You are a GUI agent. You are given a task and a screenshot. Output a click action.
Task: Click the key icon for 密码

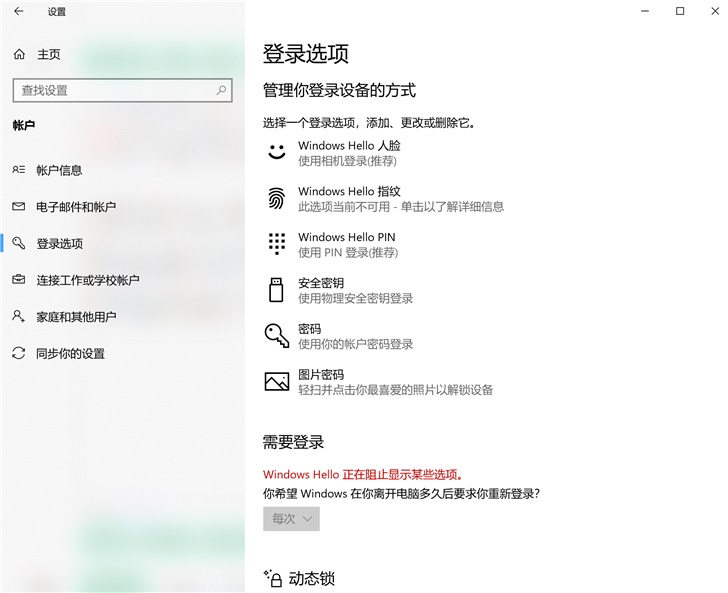[277, 336]
